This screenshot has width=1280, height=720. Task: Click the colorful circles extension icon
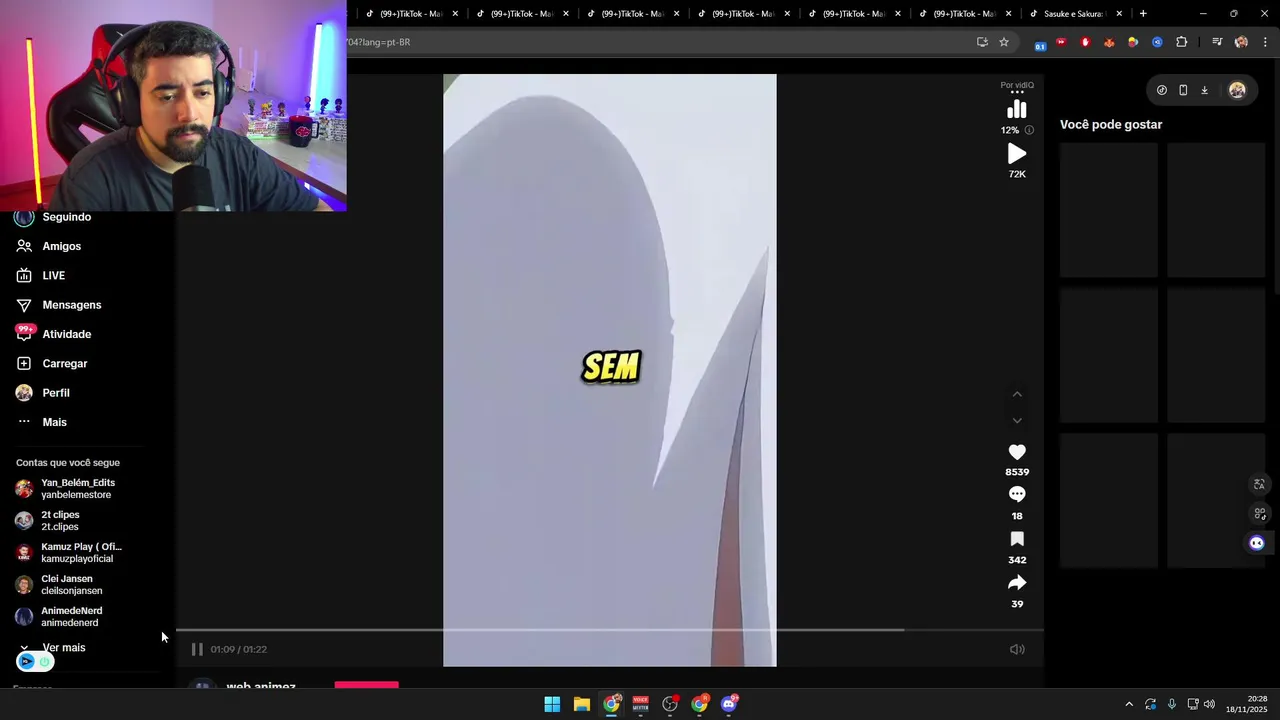pos(1133,42)
